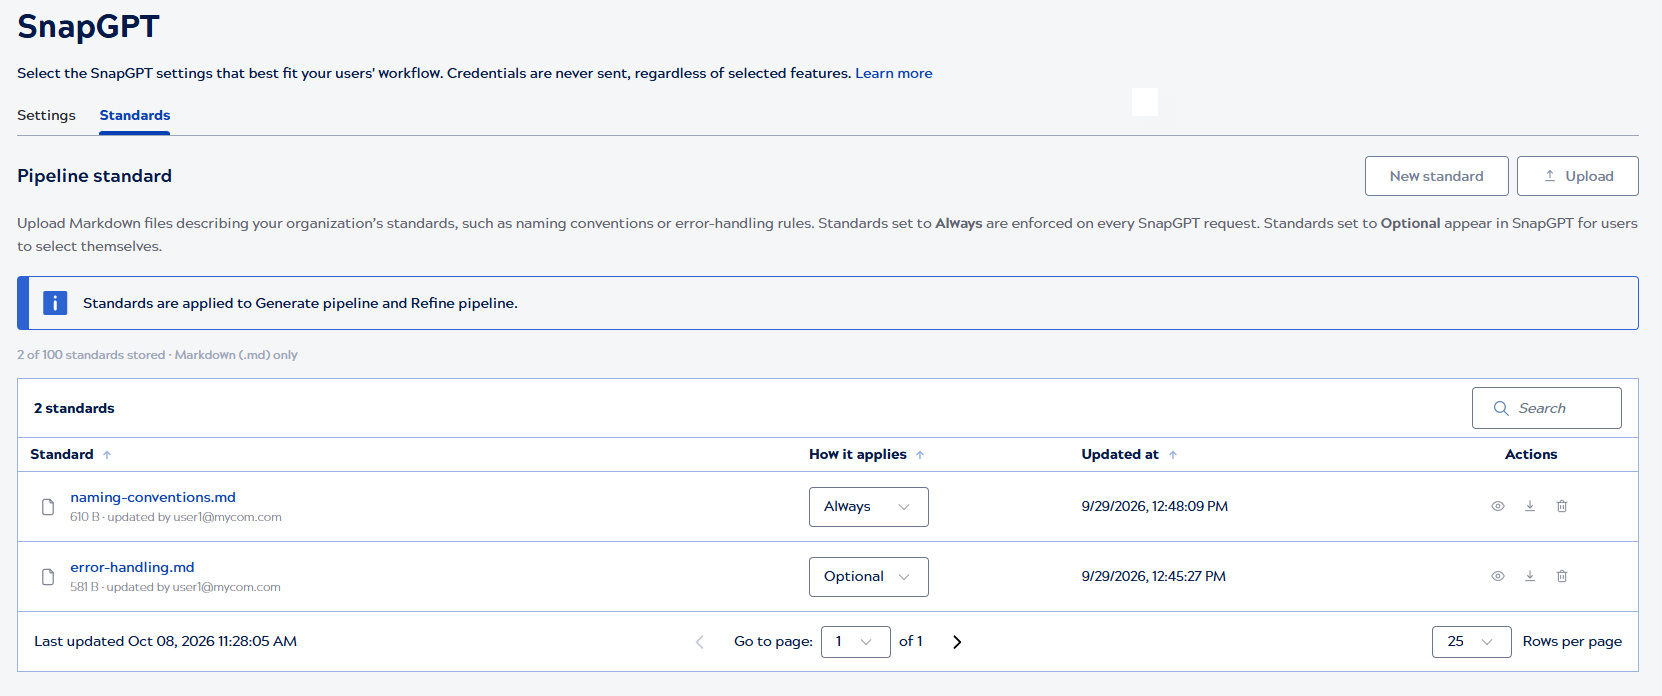This screenshot has height=696, width=1662.
Task: Click timestamp 9/29/2026, 12:48:09 PM
Action: [1155, 506]
